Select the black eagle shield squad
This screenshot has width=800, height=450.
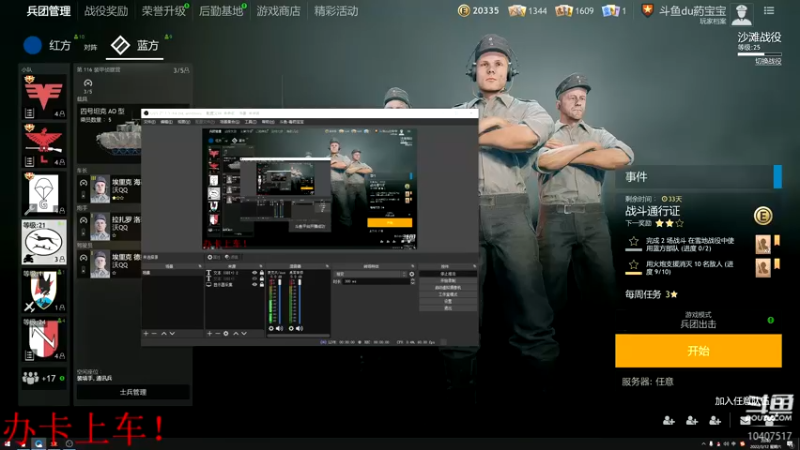(44, 290)
